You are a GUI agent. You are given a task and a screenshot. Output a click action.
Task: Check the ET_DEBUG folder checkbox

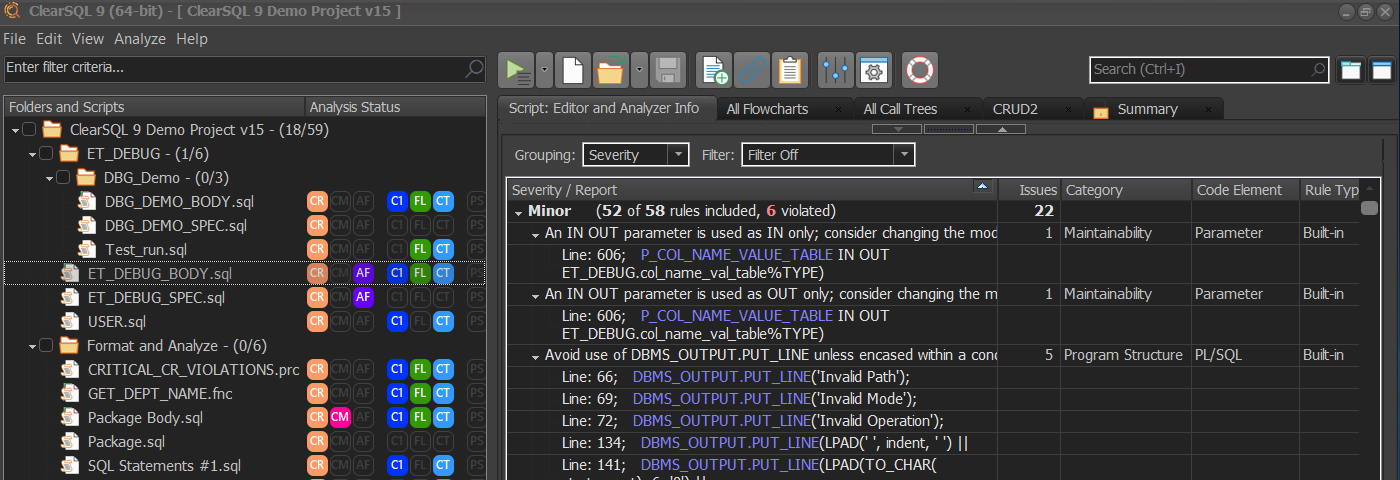pos(46,154)
